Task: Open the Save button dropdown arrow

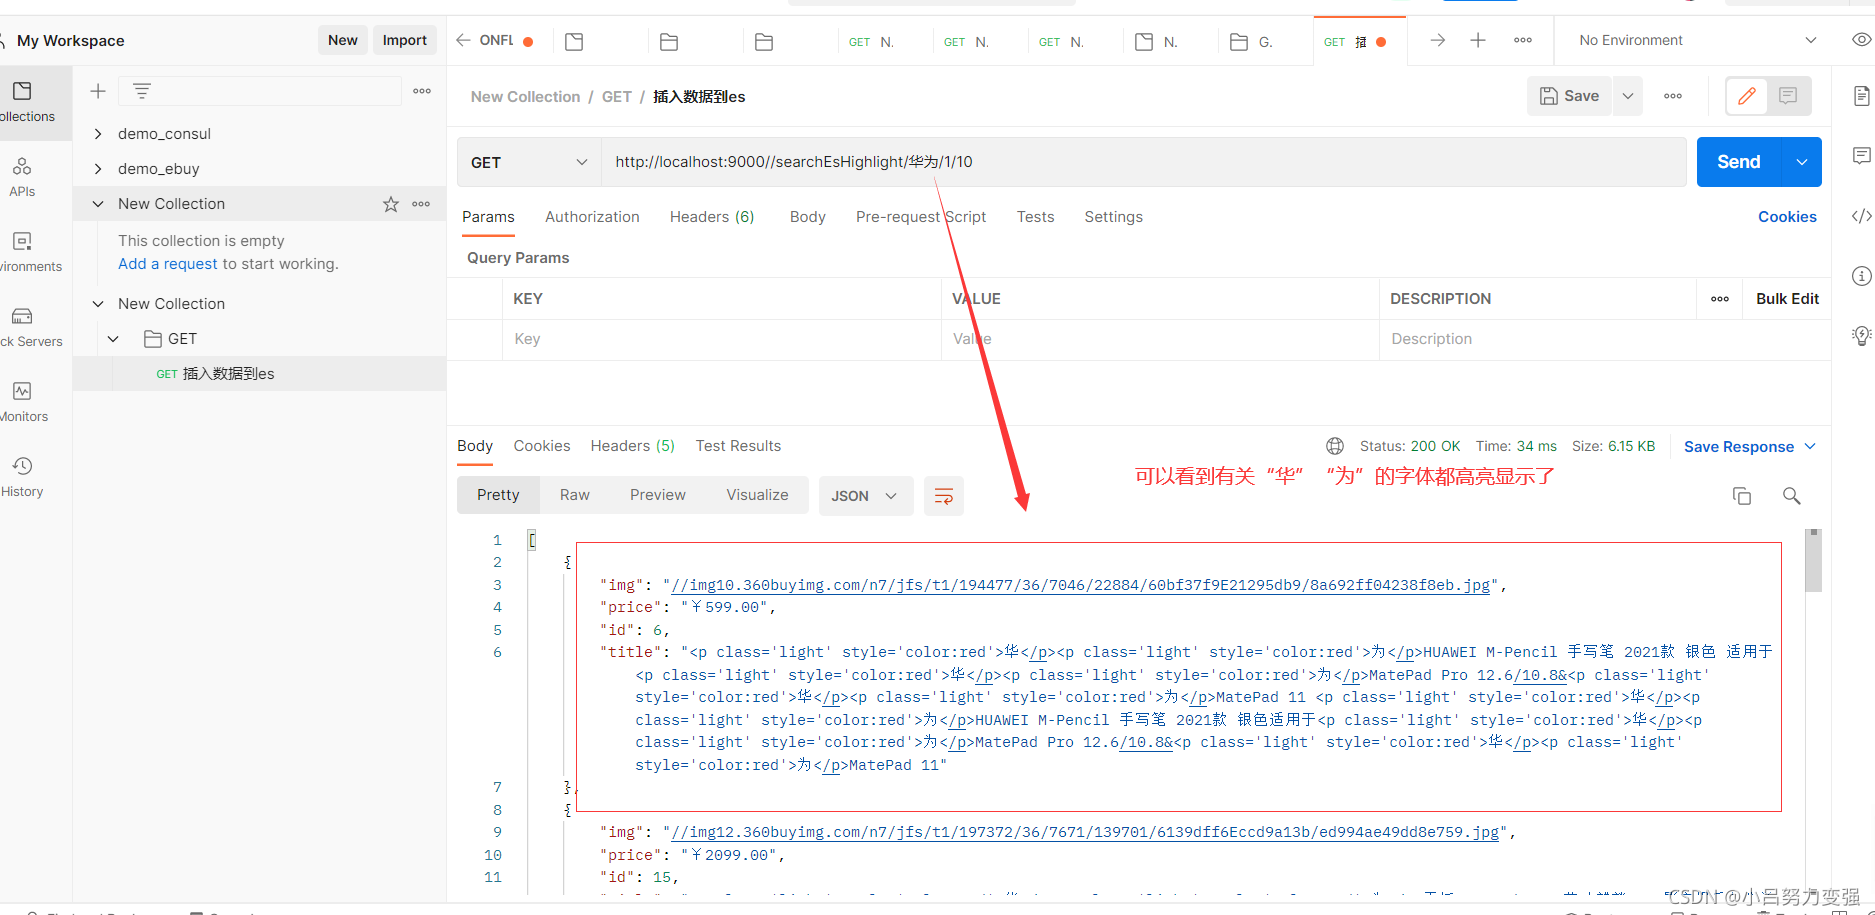Action: tap(1628, 96)
